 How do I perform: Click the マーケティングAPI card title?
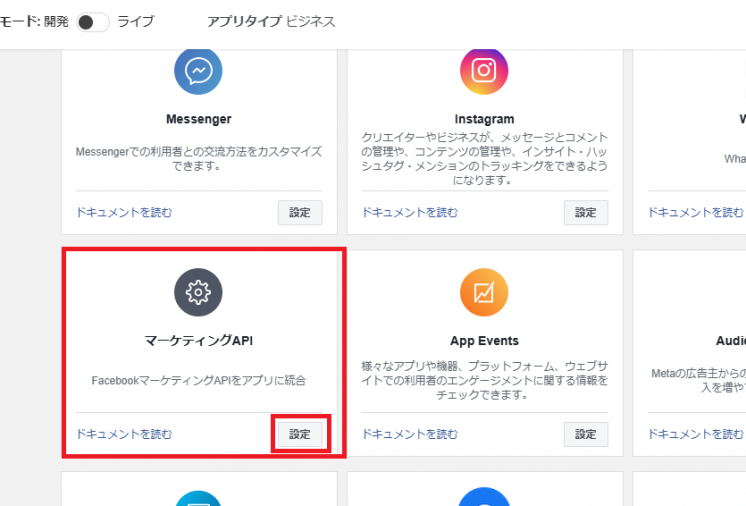pyautogui.click(x=199, y=341)
